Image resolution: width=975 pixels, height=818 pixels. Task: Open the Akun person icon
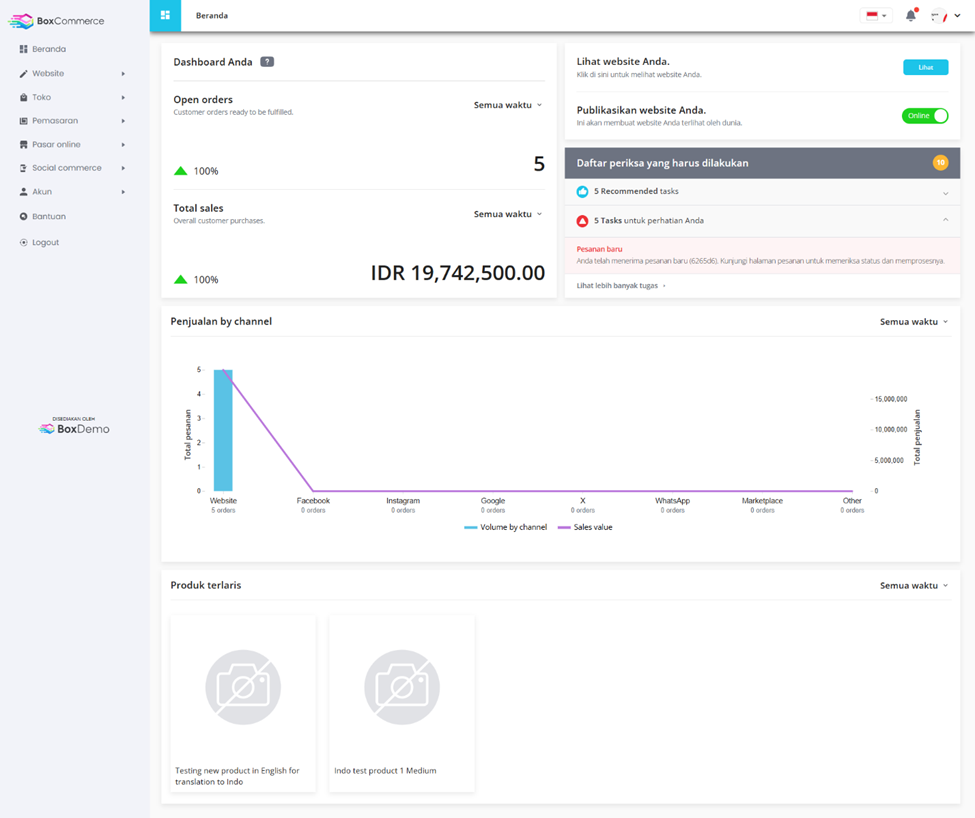tap(22, 192)
